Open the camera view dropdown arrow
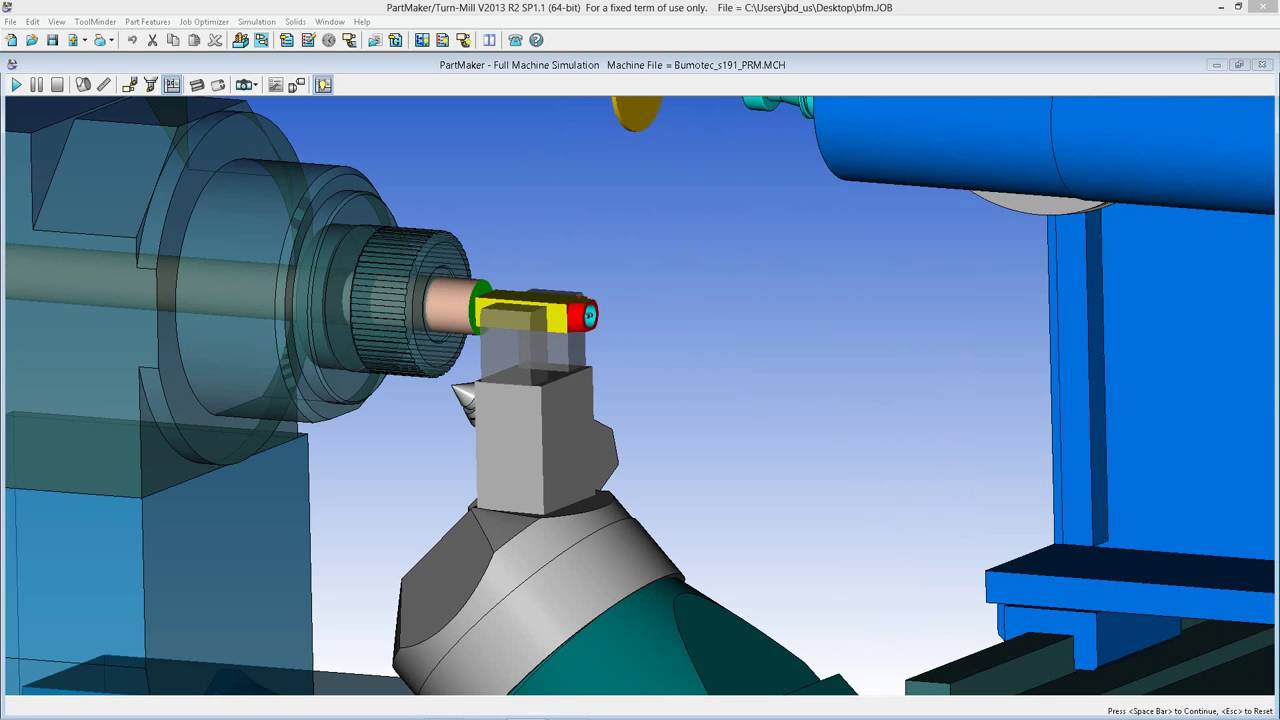Image resolution: width=1280 pixels, height=720 pixels. [256, 85]
